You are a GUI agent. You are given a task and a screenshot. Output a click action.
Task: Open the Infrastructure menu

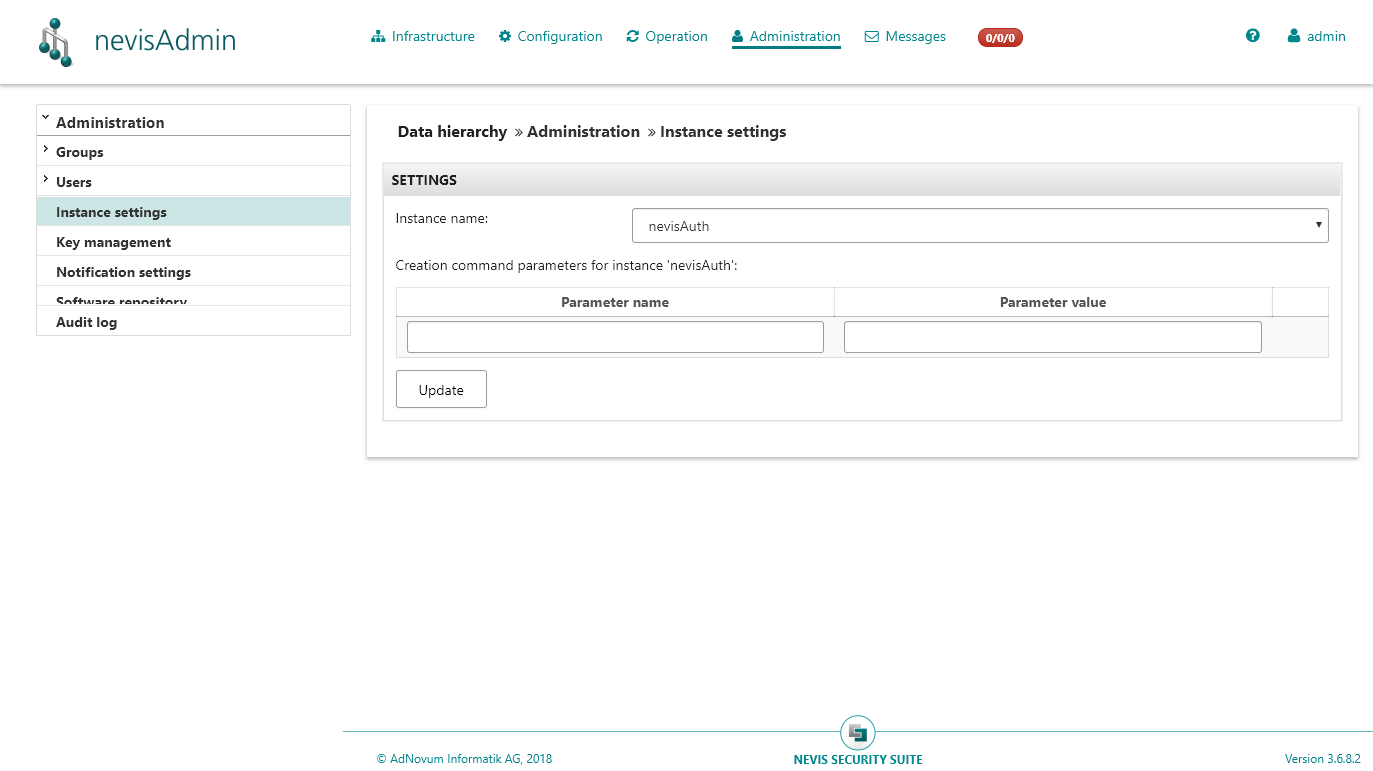tap(423, 36)
